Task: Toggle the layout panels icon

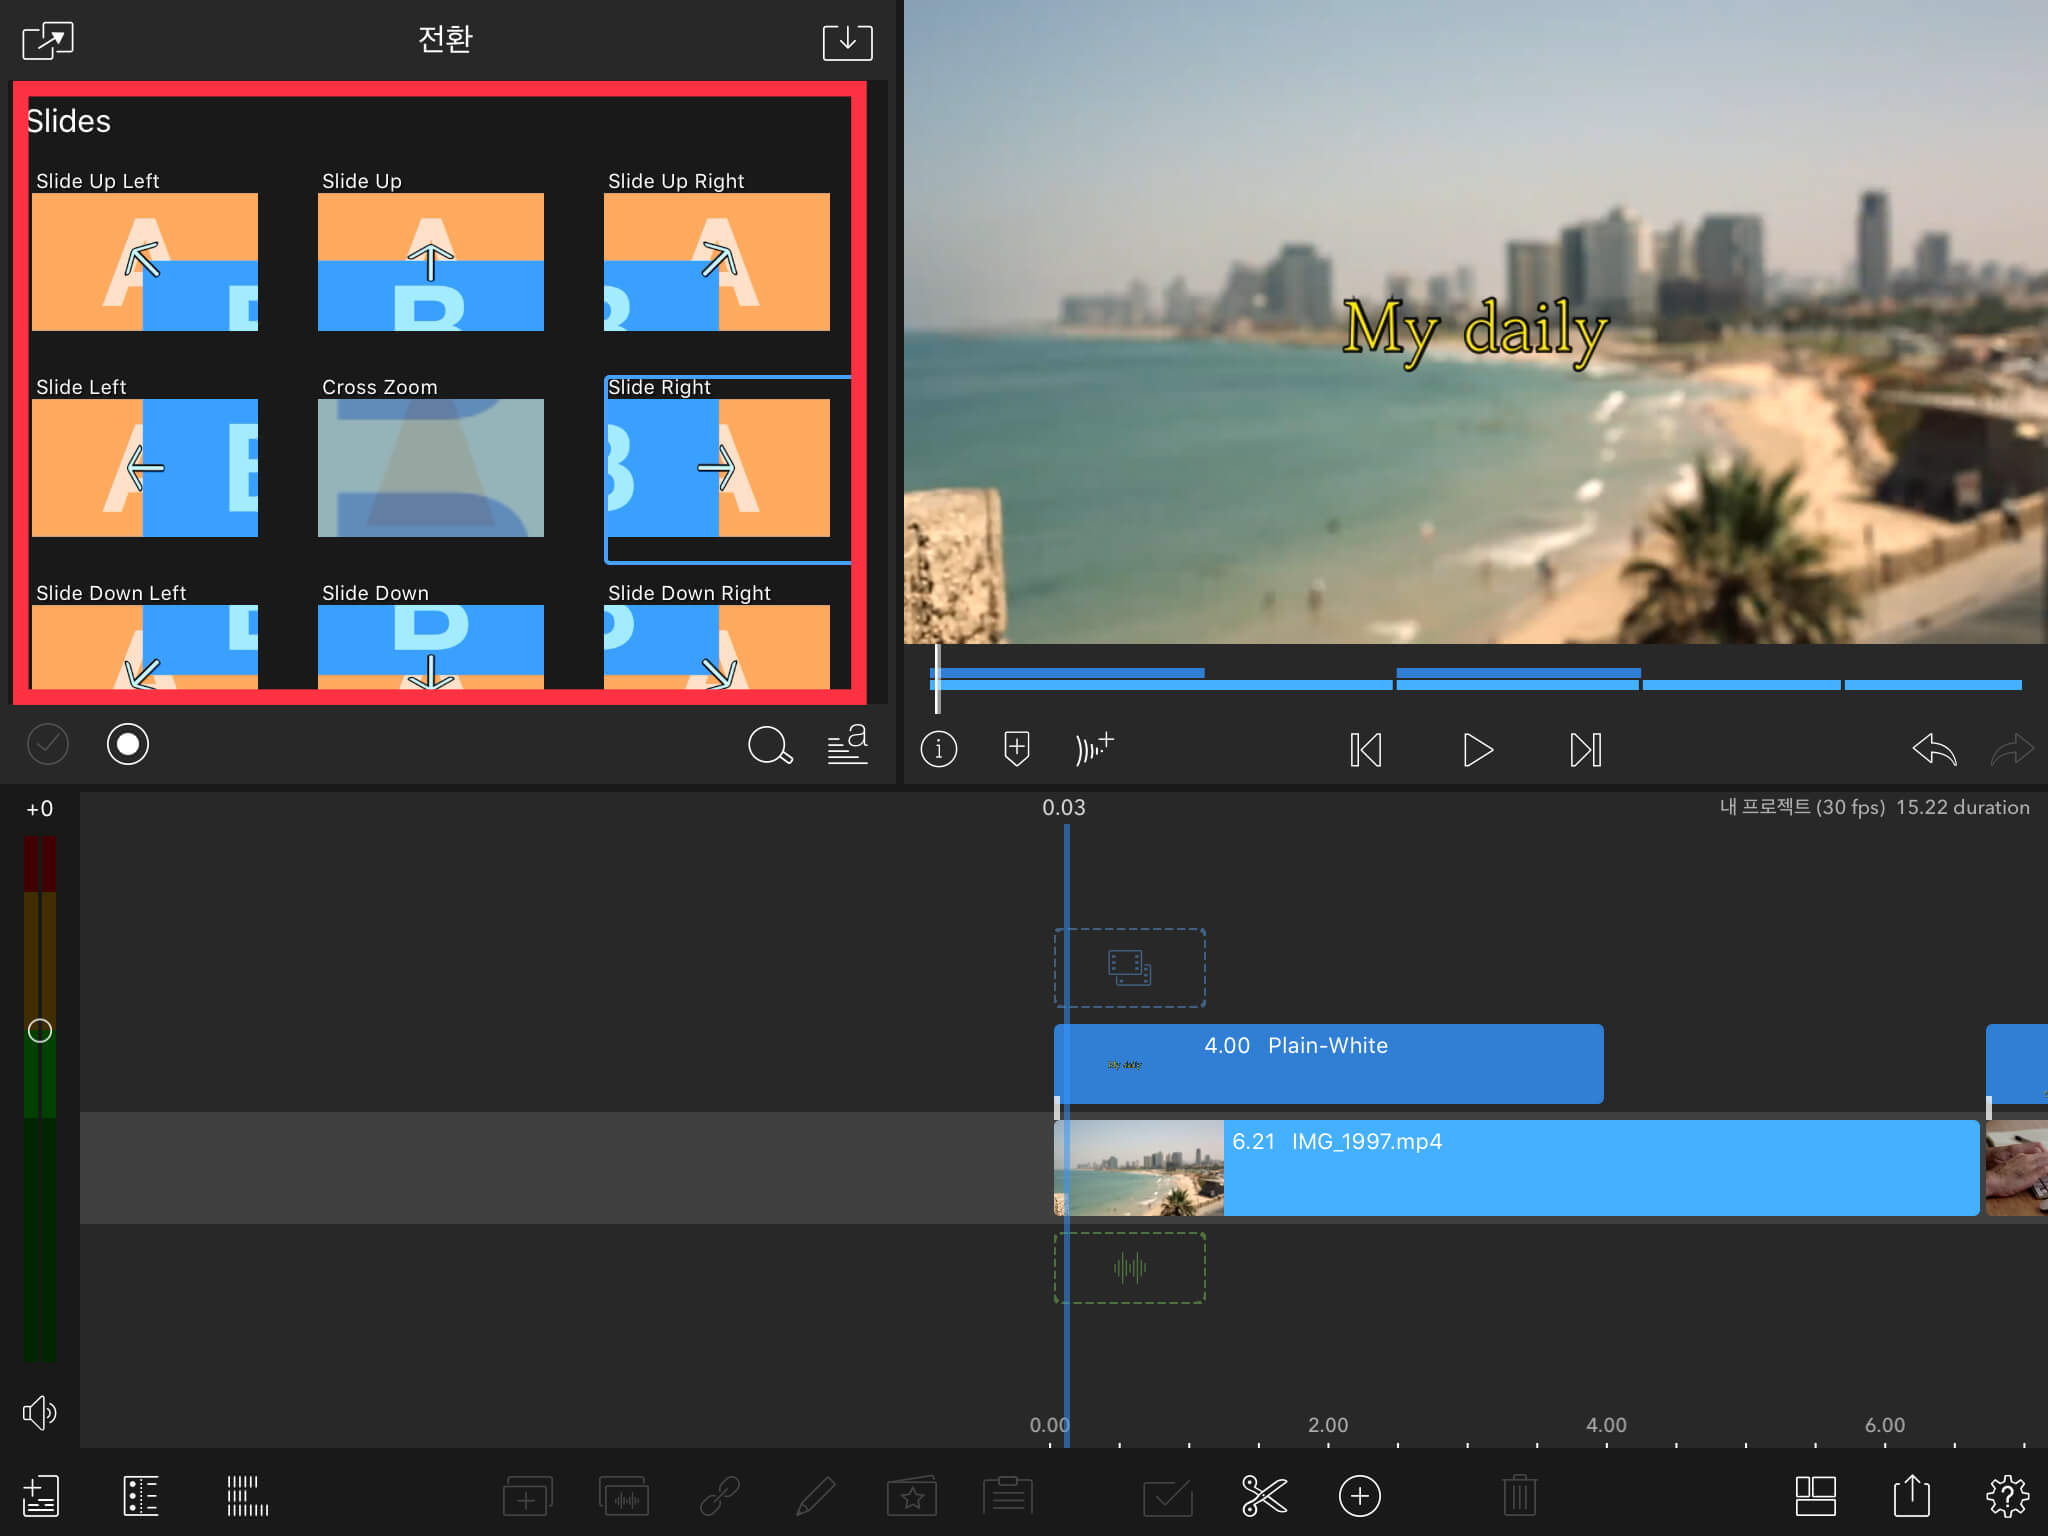Action: pyautogui.click(x=1815, y=1496)
